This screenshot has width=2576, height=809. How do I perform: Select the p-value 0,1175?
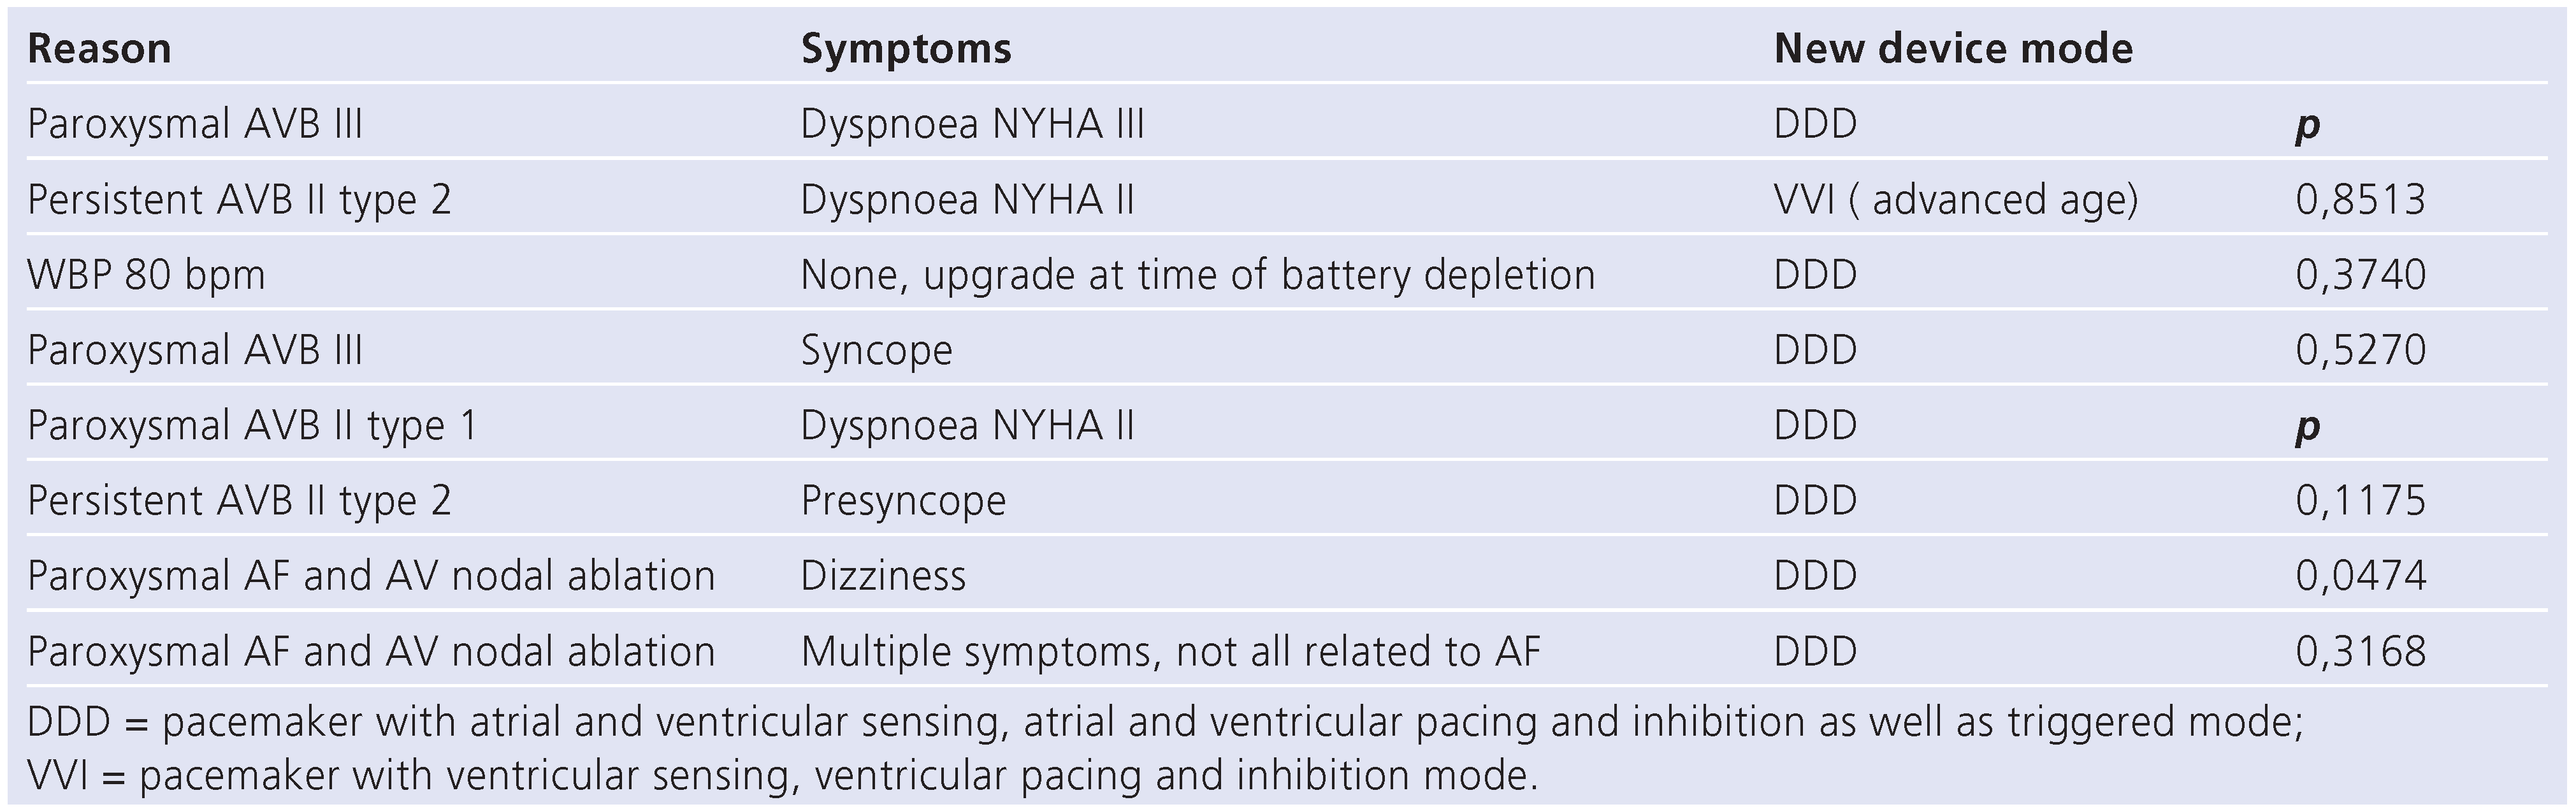[2360, 501]
